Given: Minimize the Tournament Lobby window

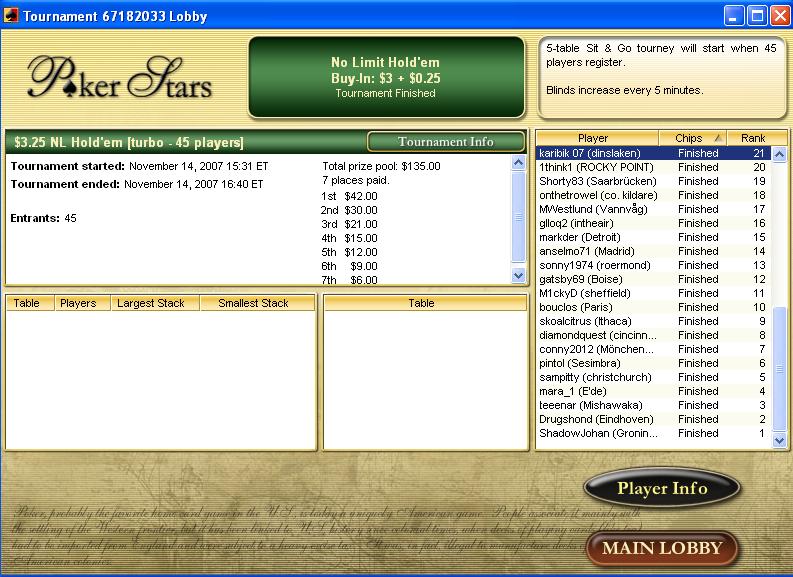Looking at the screenshot, I should point(733,16).
